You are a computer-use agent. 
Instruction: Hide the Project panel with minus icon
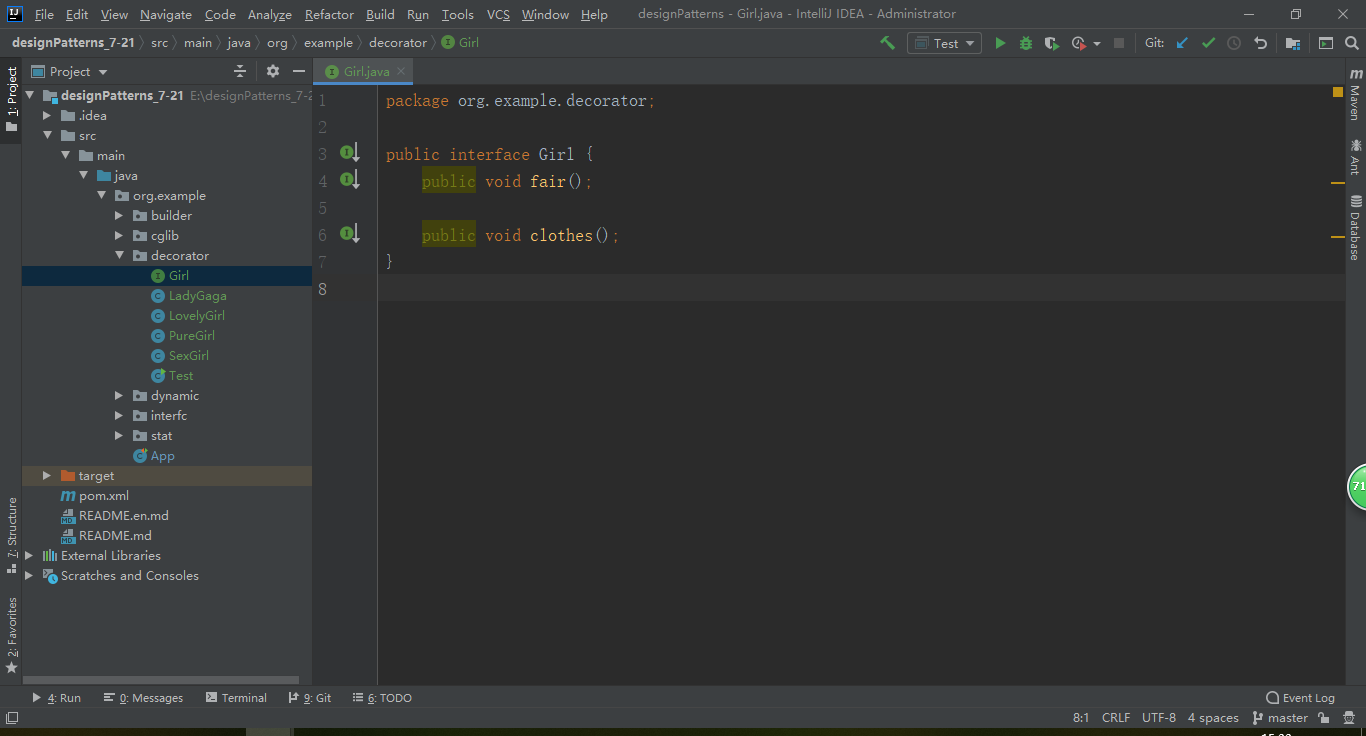coord(298,71)
